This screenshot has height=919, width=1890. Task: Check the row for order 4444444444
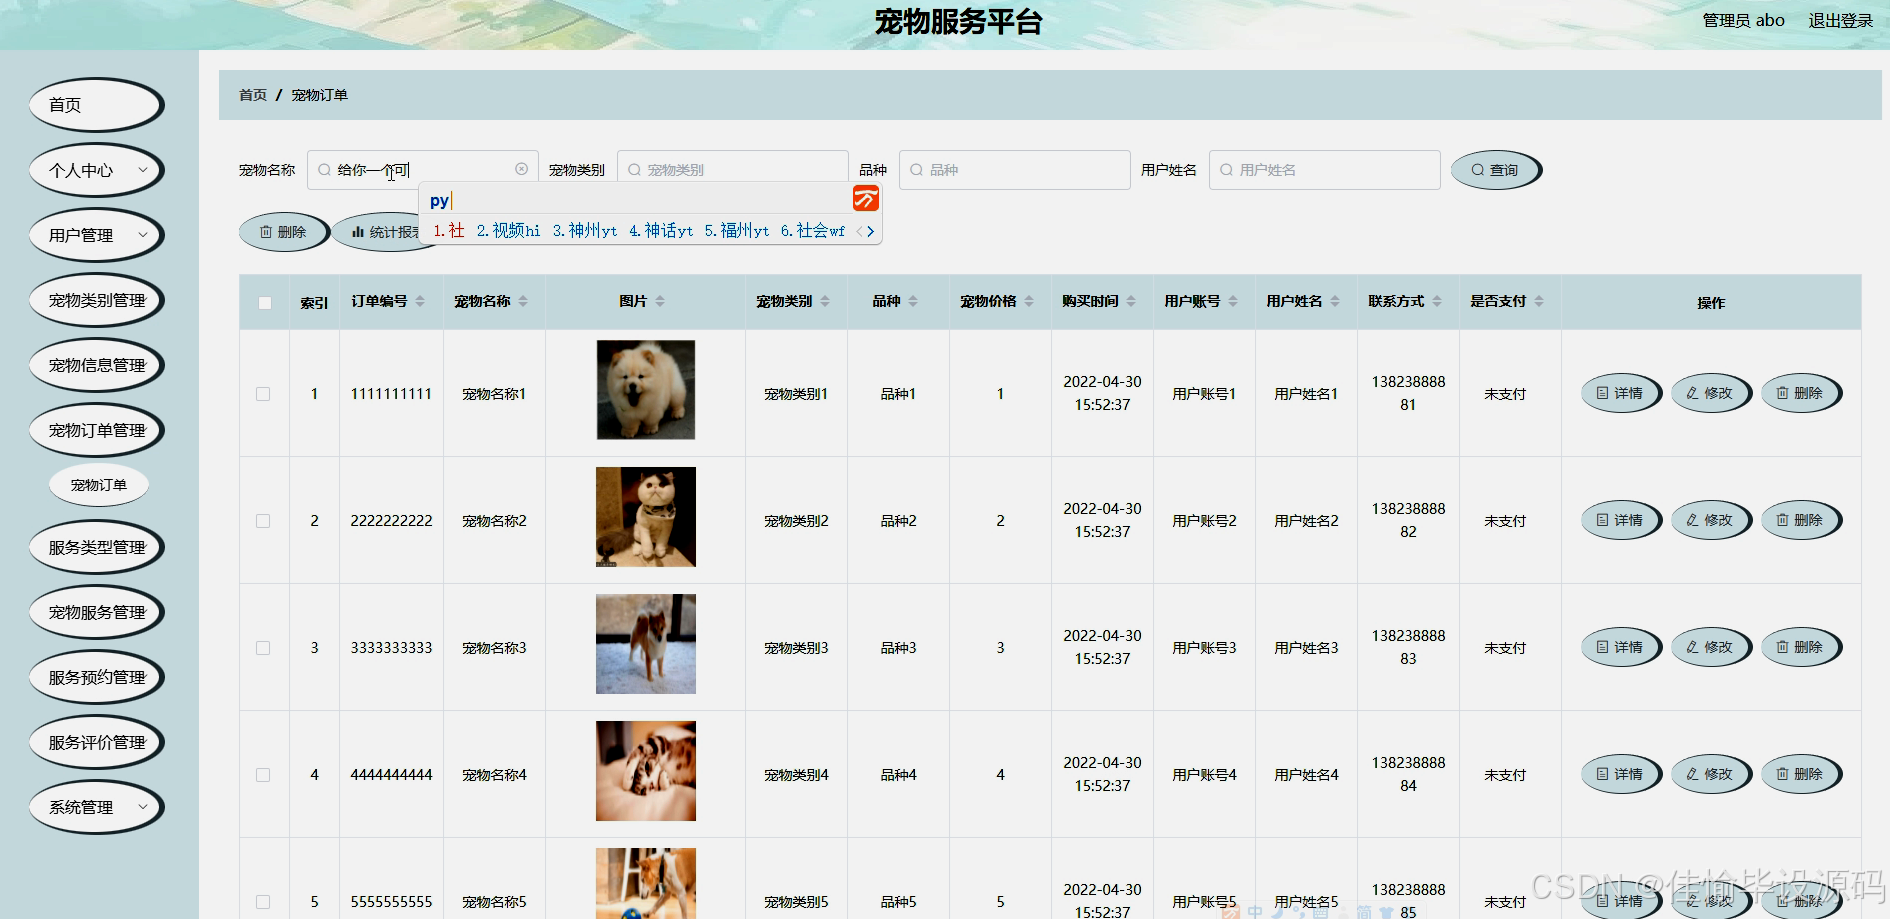coord(263,775)
